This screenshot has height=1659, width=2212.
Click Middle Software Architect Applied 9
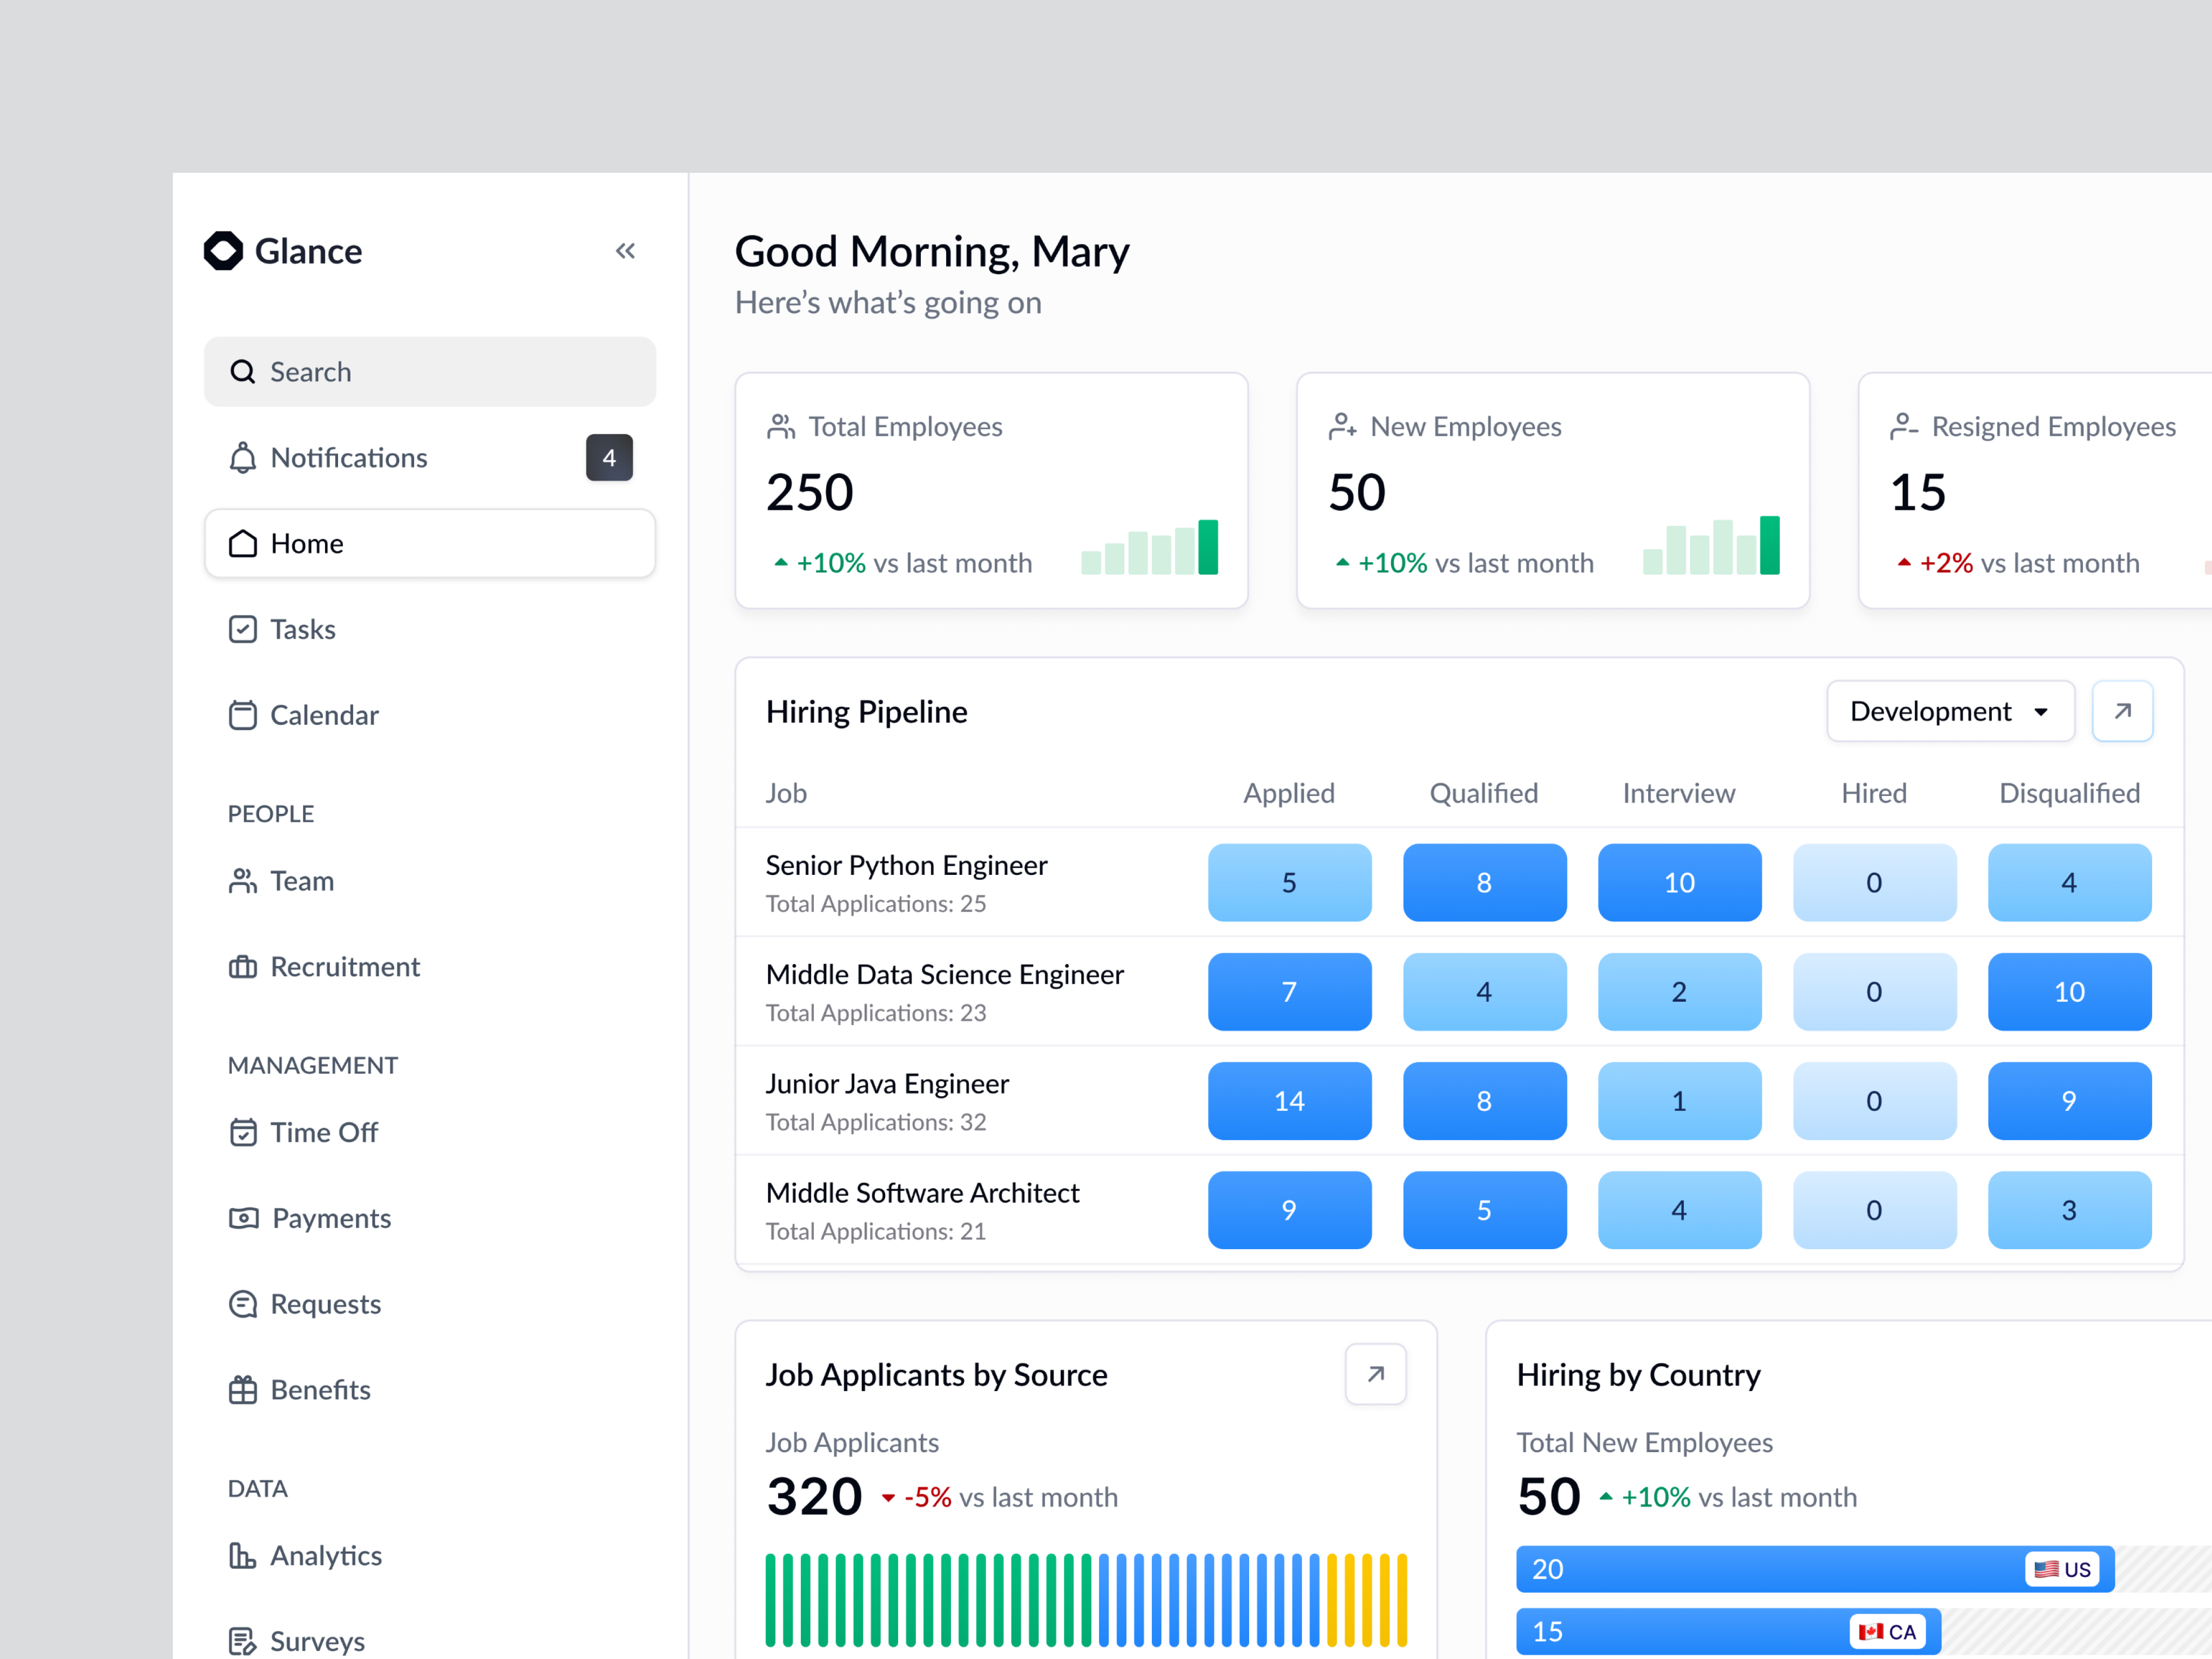1289,1210
